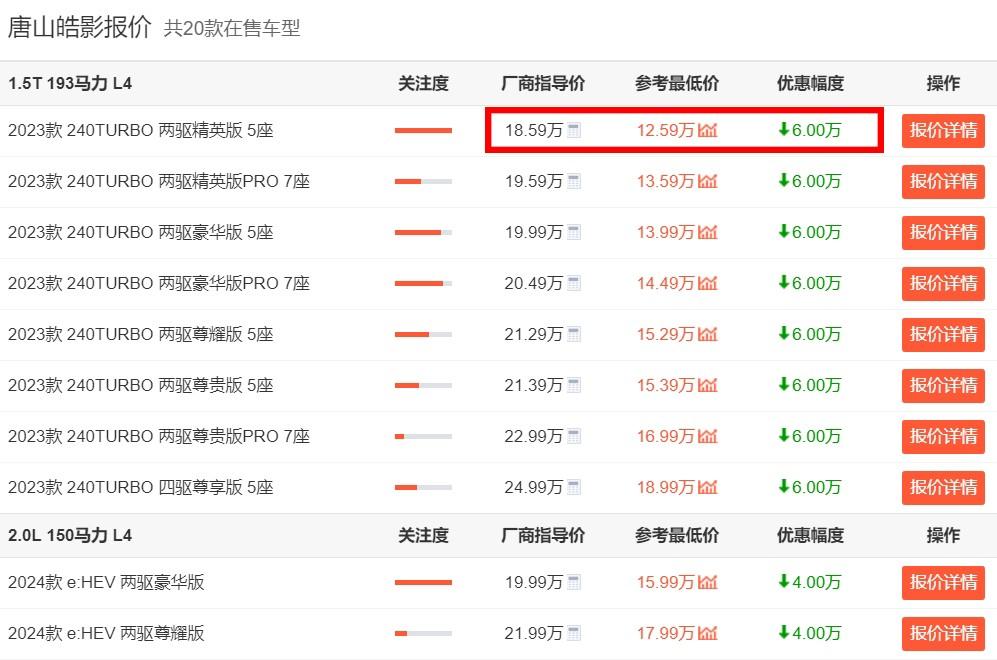The image size is (997, 660).
Task: Open calculator icon next to 19.59万
Action: (x=574, y=181)
